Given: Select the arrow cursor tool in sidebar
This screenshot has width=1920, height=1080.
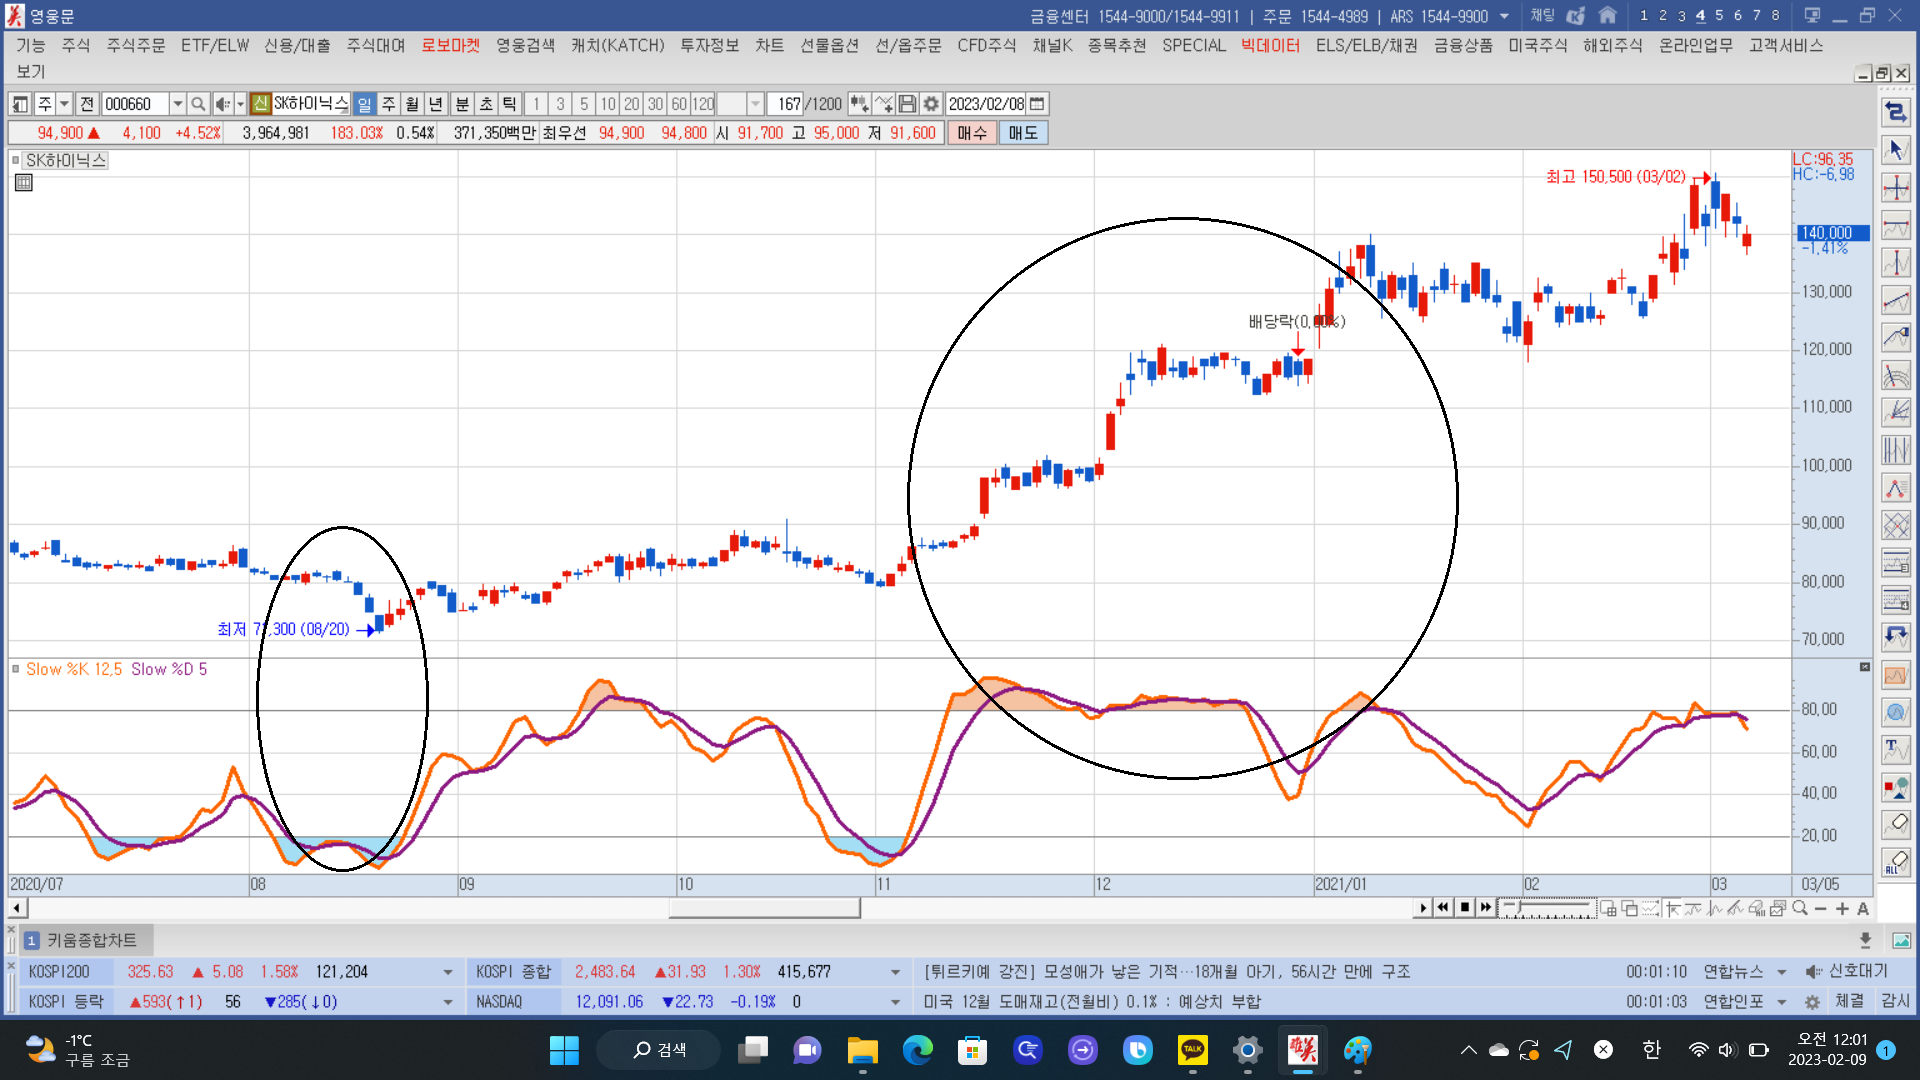Looking at the screenshot, I should click(1895, 150).
